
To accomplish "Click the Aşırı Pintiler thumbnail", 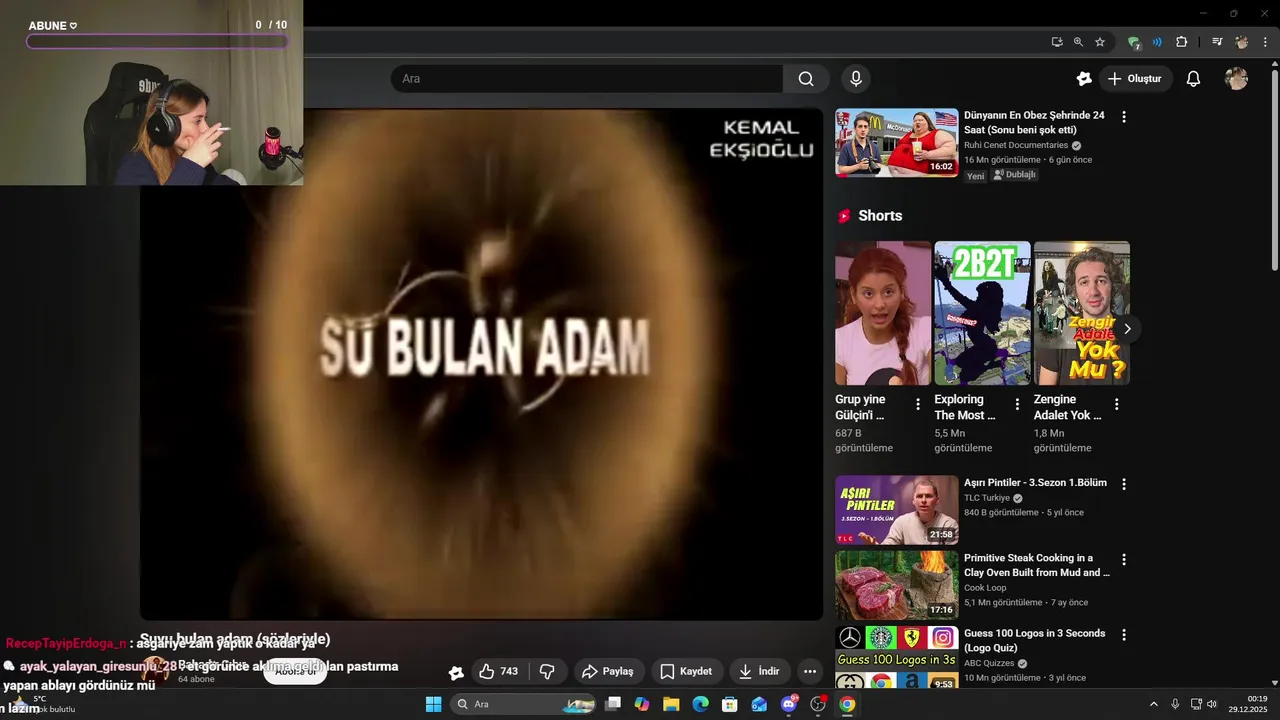I will coord(897,510).
